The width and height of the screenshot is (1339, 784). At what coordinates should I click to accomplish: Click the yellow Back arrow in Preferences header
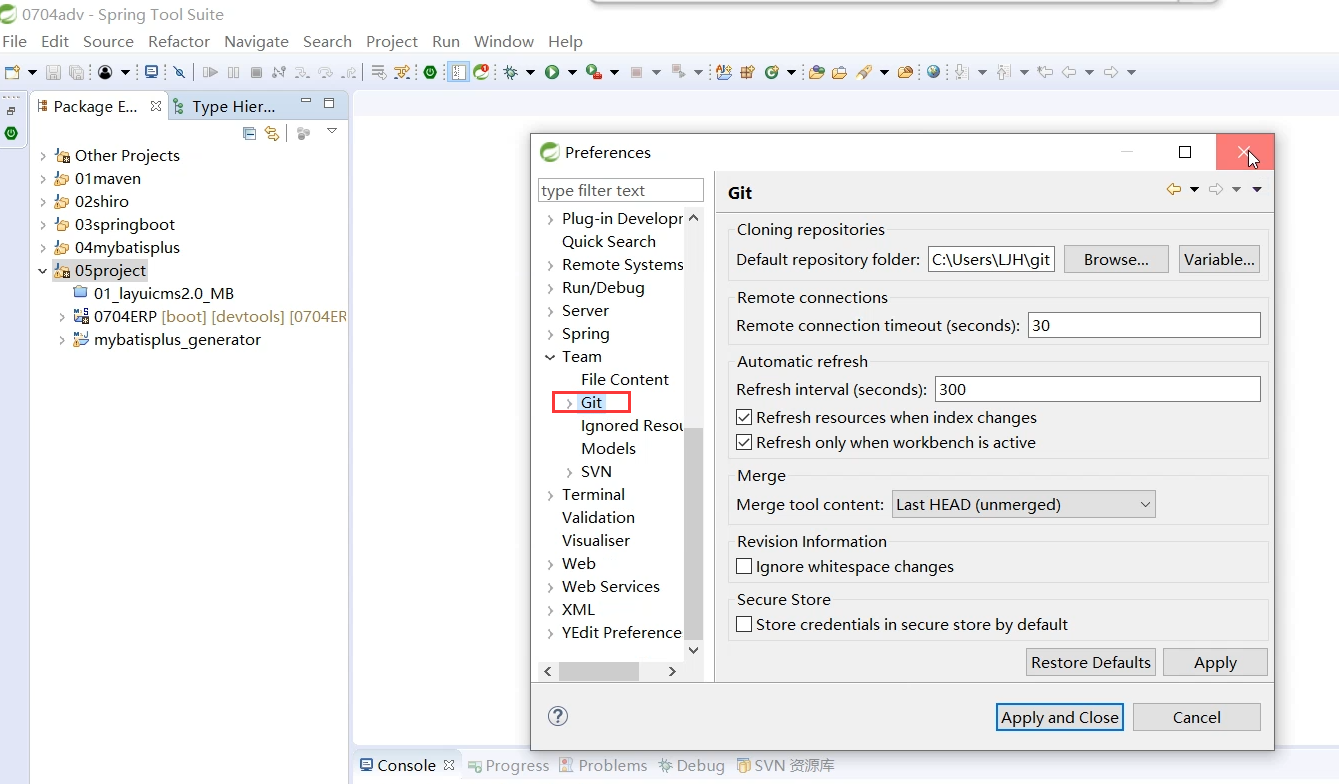[1174, 190]
